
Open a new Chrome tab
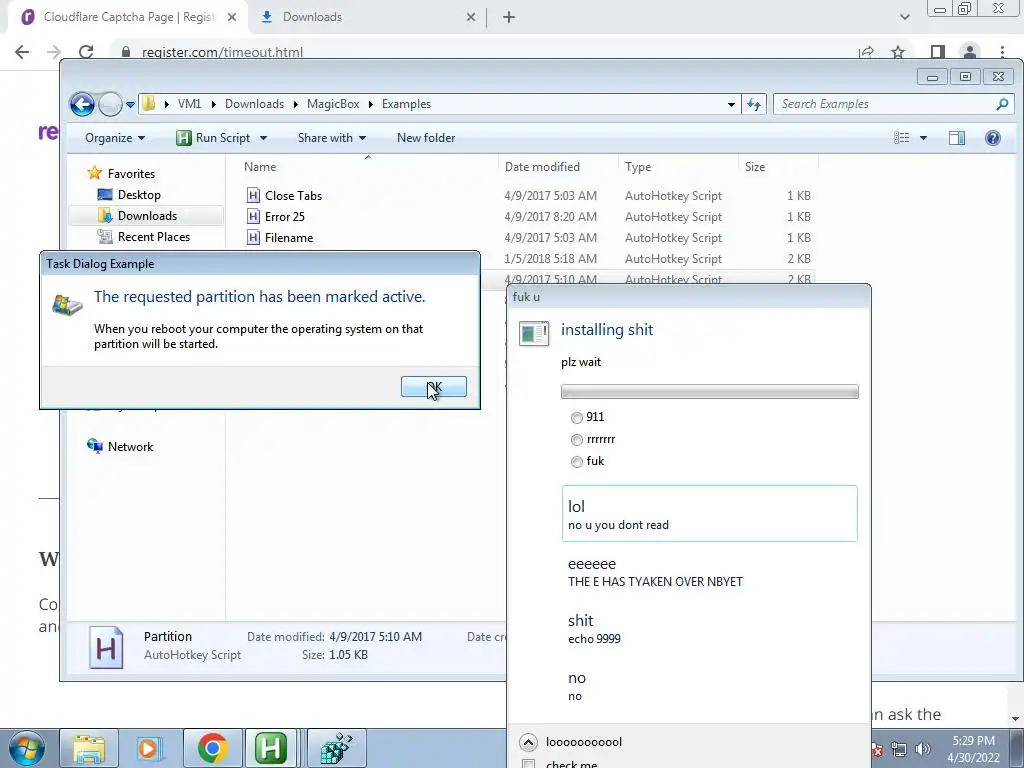(509, 18)
